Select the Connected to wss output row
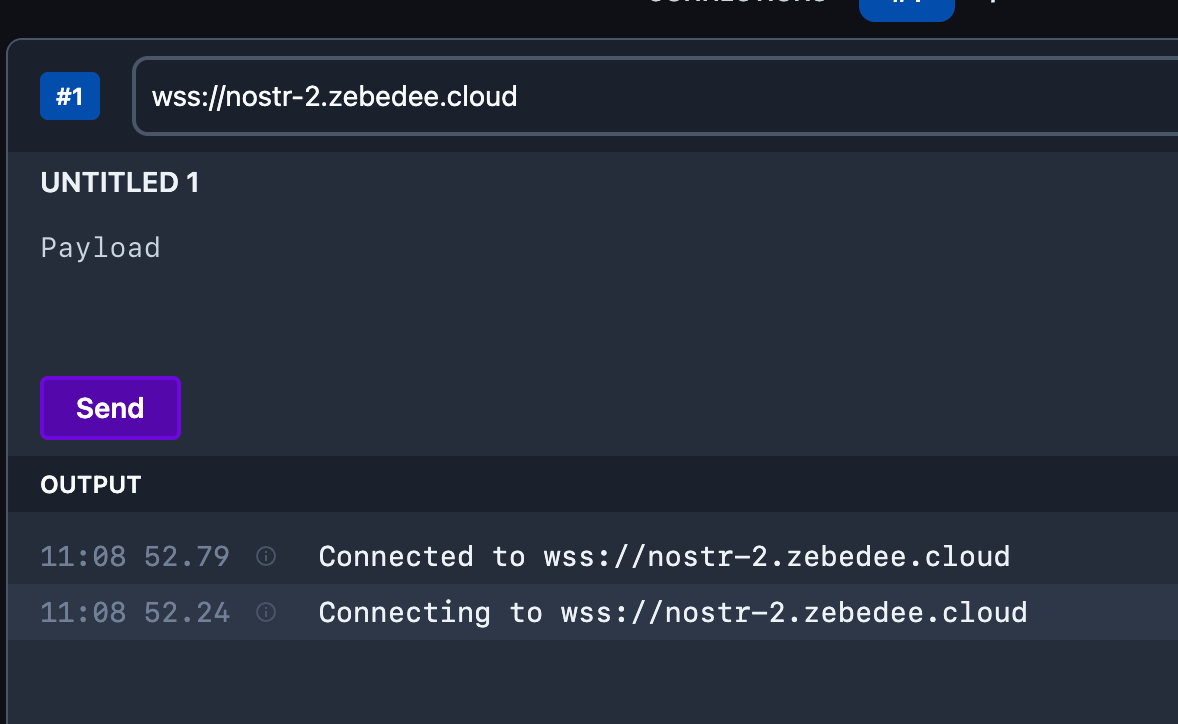Screen dimensions: 1178x724 click(x=663, y=557)
